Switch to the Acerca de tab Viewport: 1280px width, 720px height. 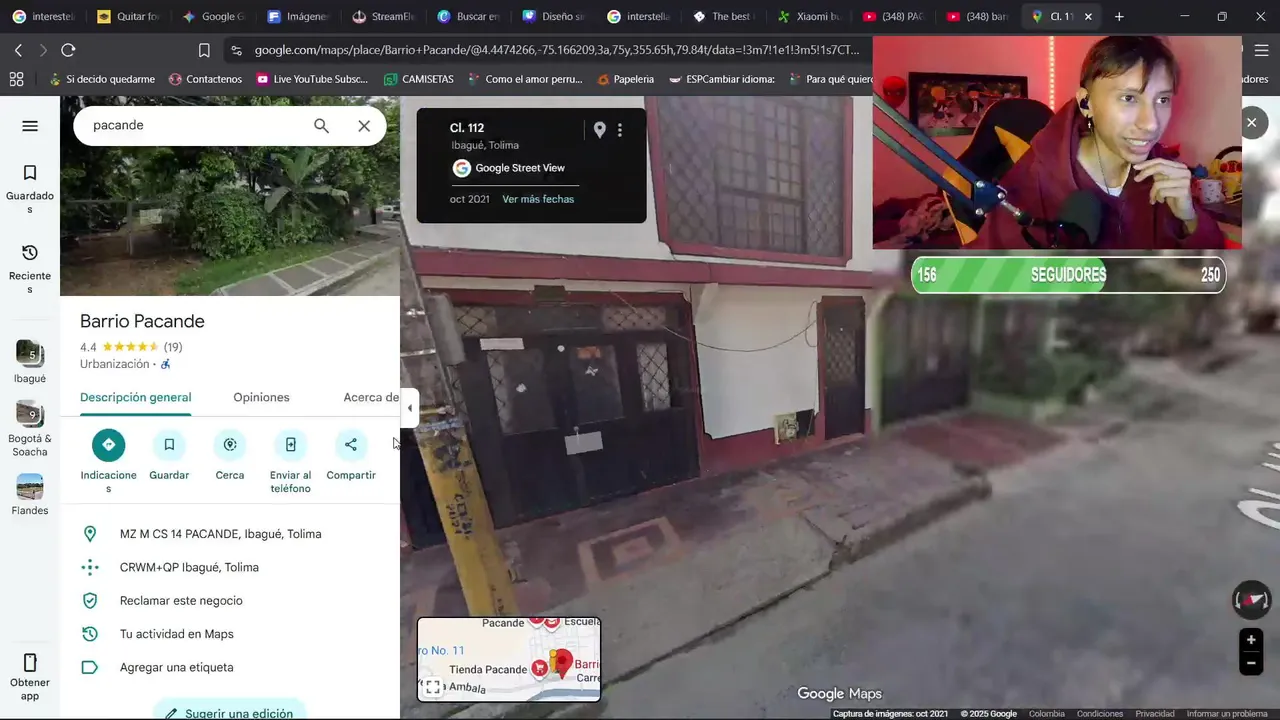371,398
